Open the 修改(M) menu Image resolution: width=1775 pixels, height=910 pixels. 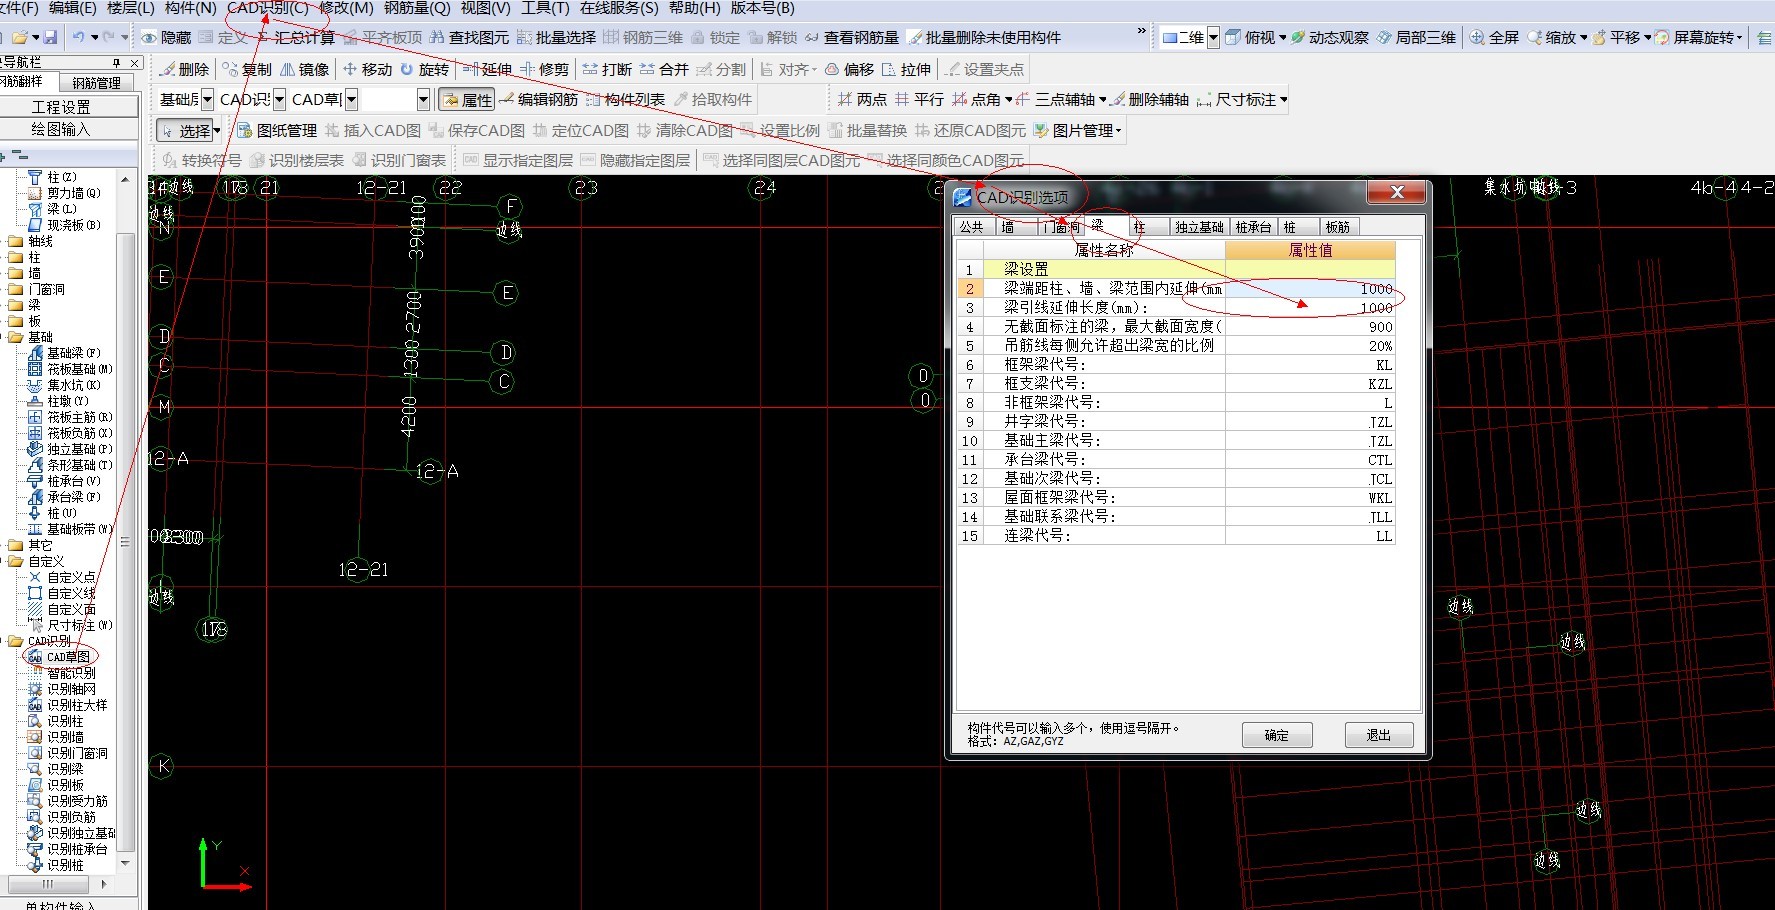pyautogui.click(x=346, y=8)
